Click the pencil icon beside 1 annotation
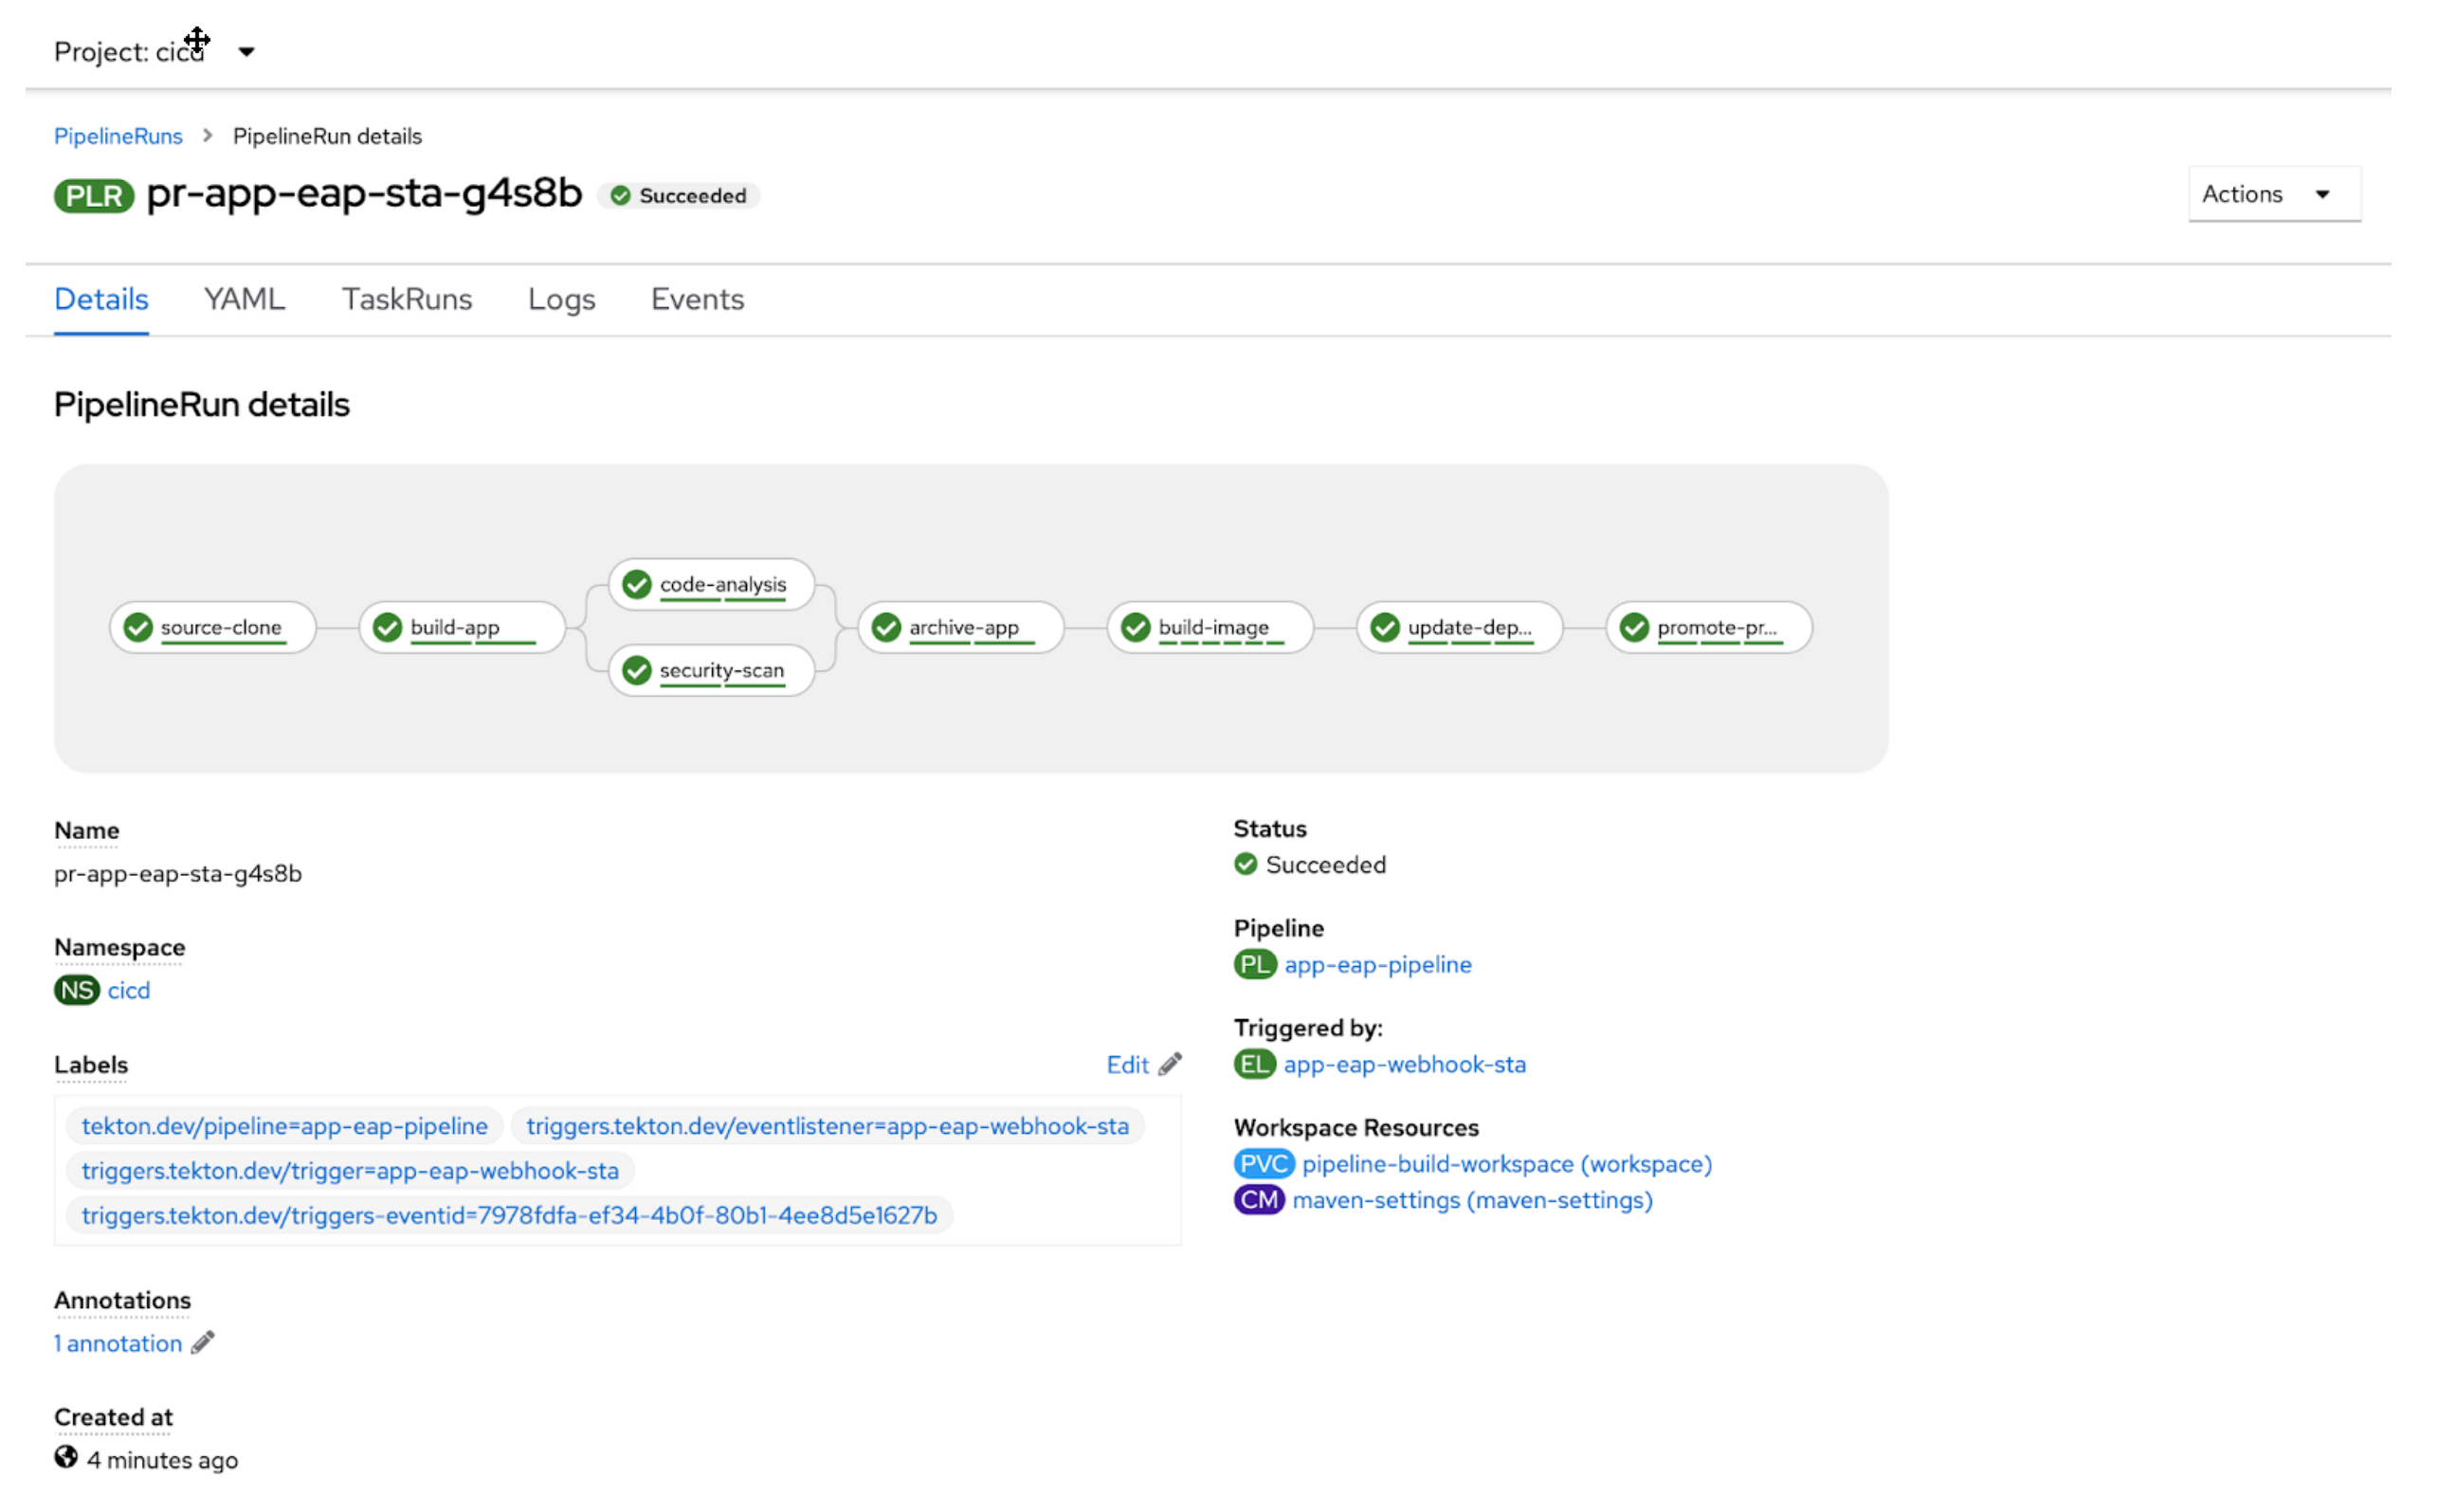 (202, 1343)
